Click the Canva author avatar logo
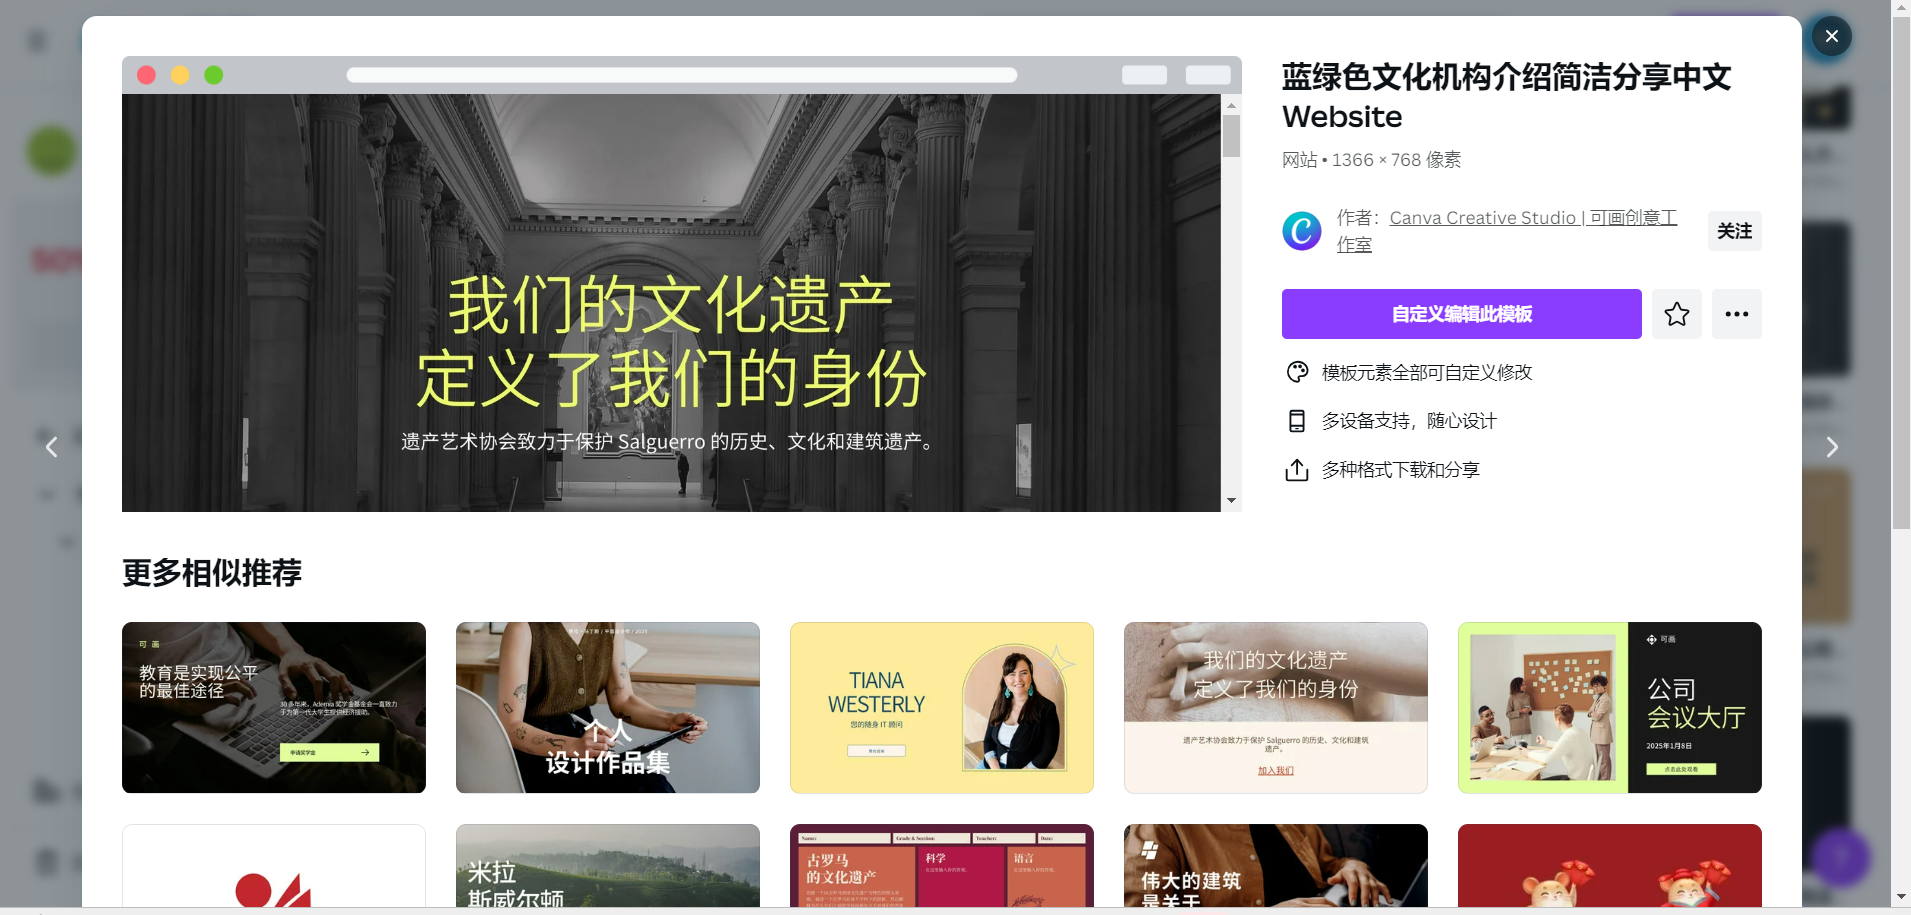 (x=1302, y=231)
